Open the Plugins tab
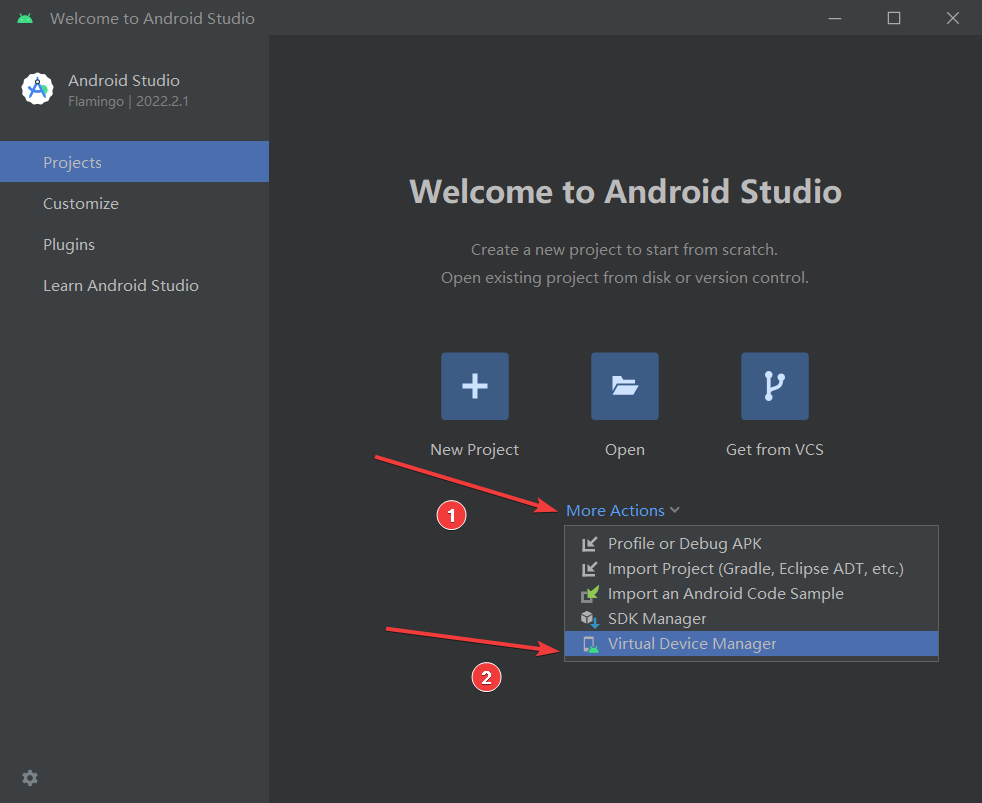 (135, 244)
